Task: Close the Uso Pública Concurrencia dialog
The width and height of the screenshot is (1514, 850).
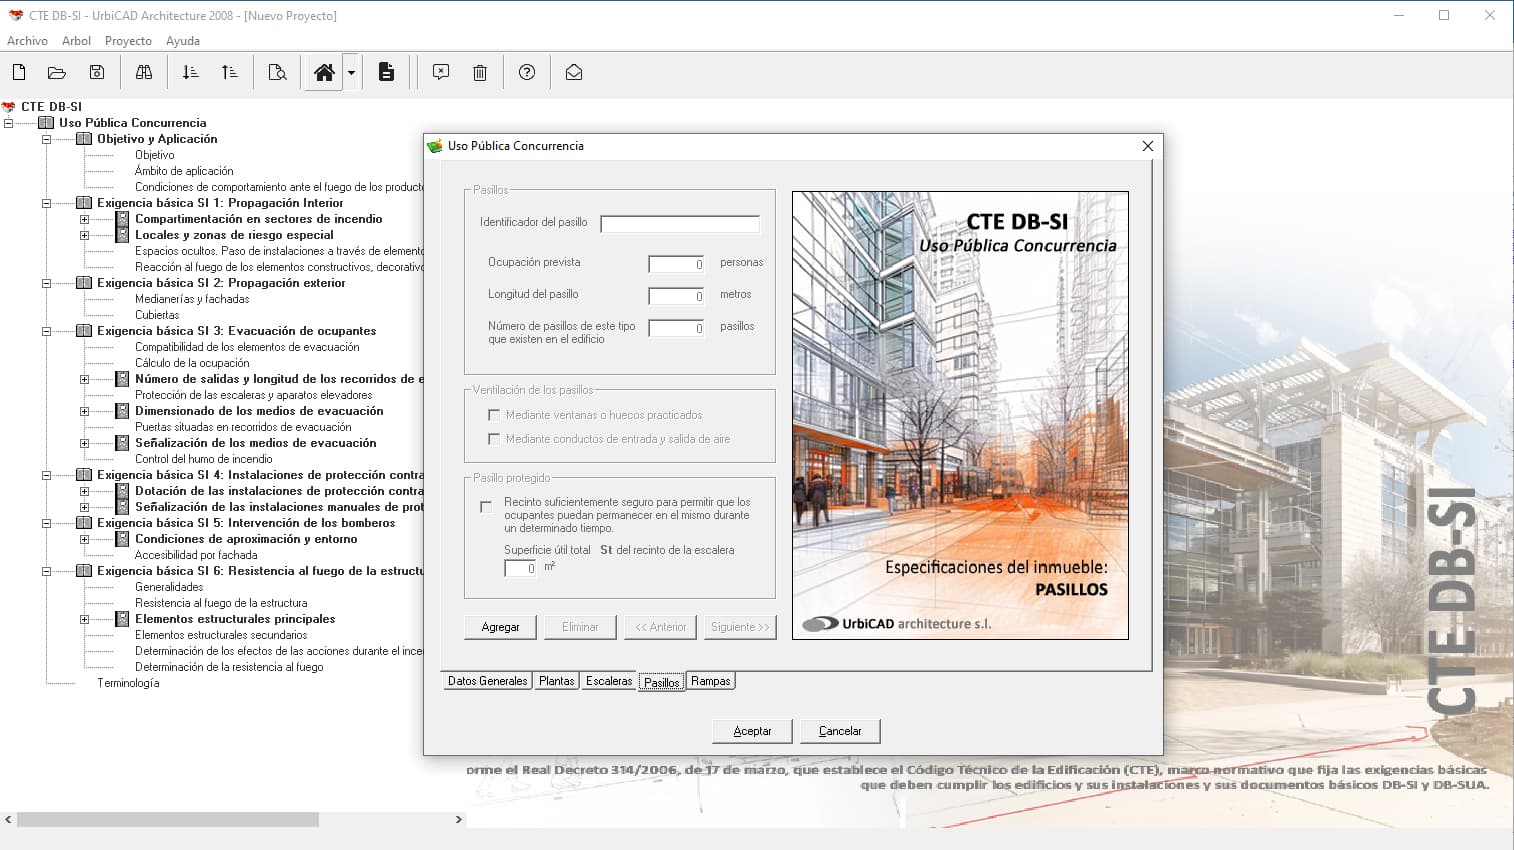Action: tap(1148, 146)
